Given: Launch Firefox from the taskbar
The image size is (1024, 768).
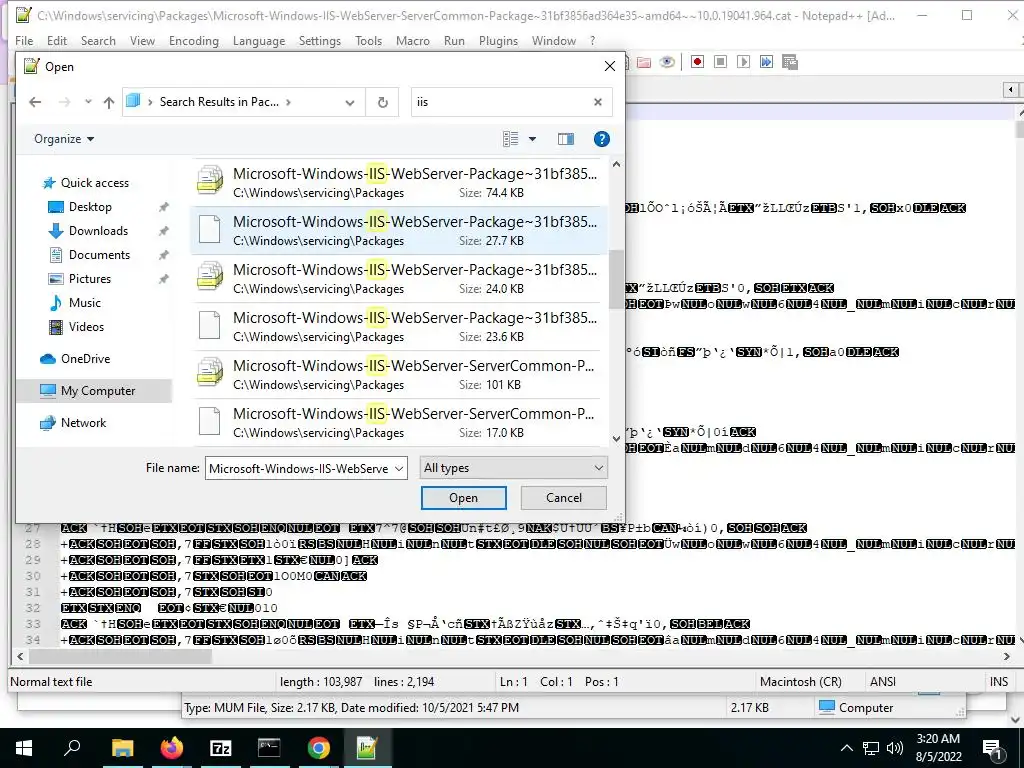Looking at the screenshot, I should 172,748.
